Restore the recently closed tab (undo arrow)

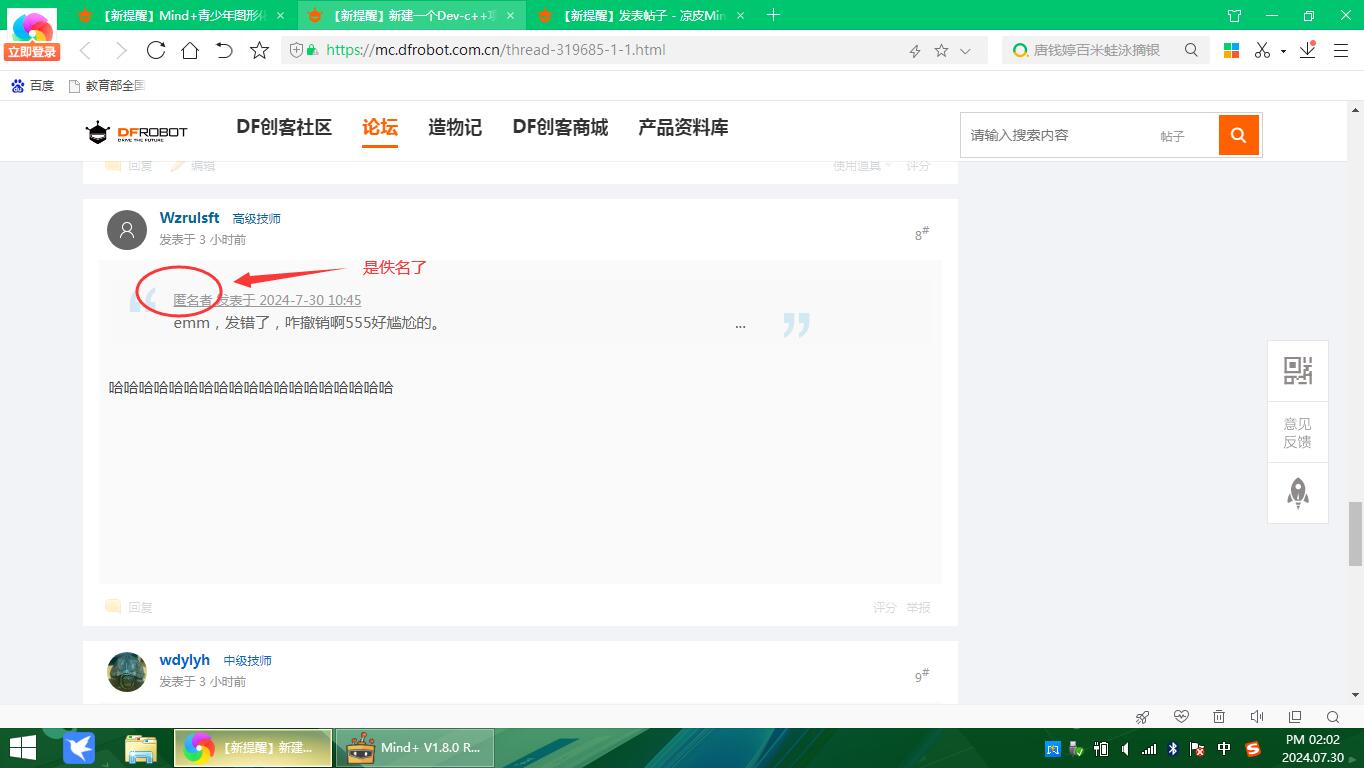tap(224, 50)
